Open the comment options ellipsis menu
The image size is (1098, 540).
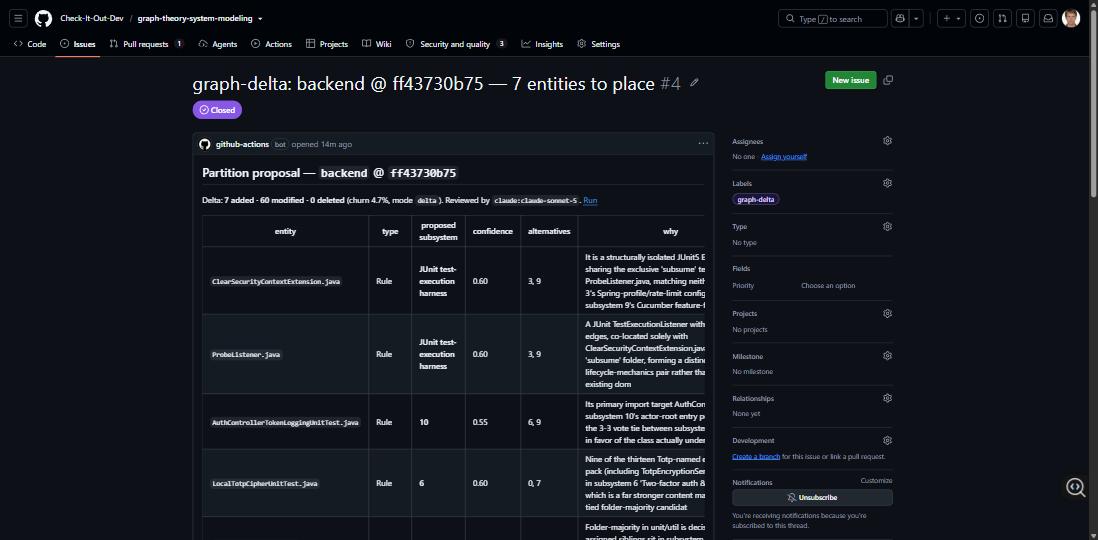[703, 144]
